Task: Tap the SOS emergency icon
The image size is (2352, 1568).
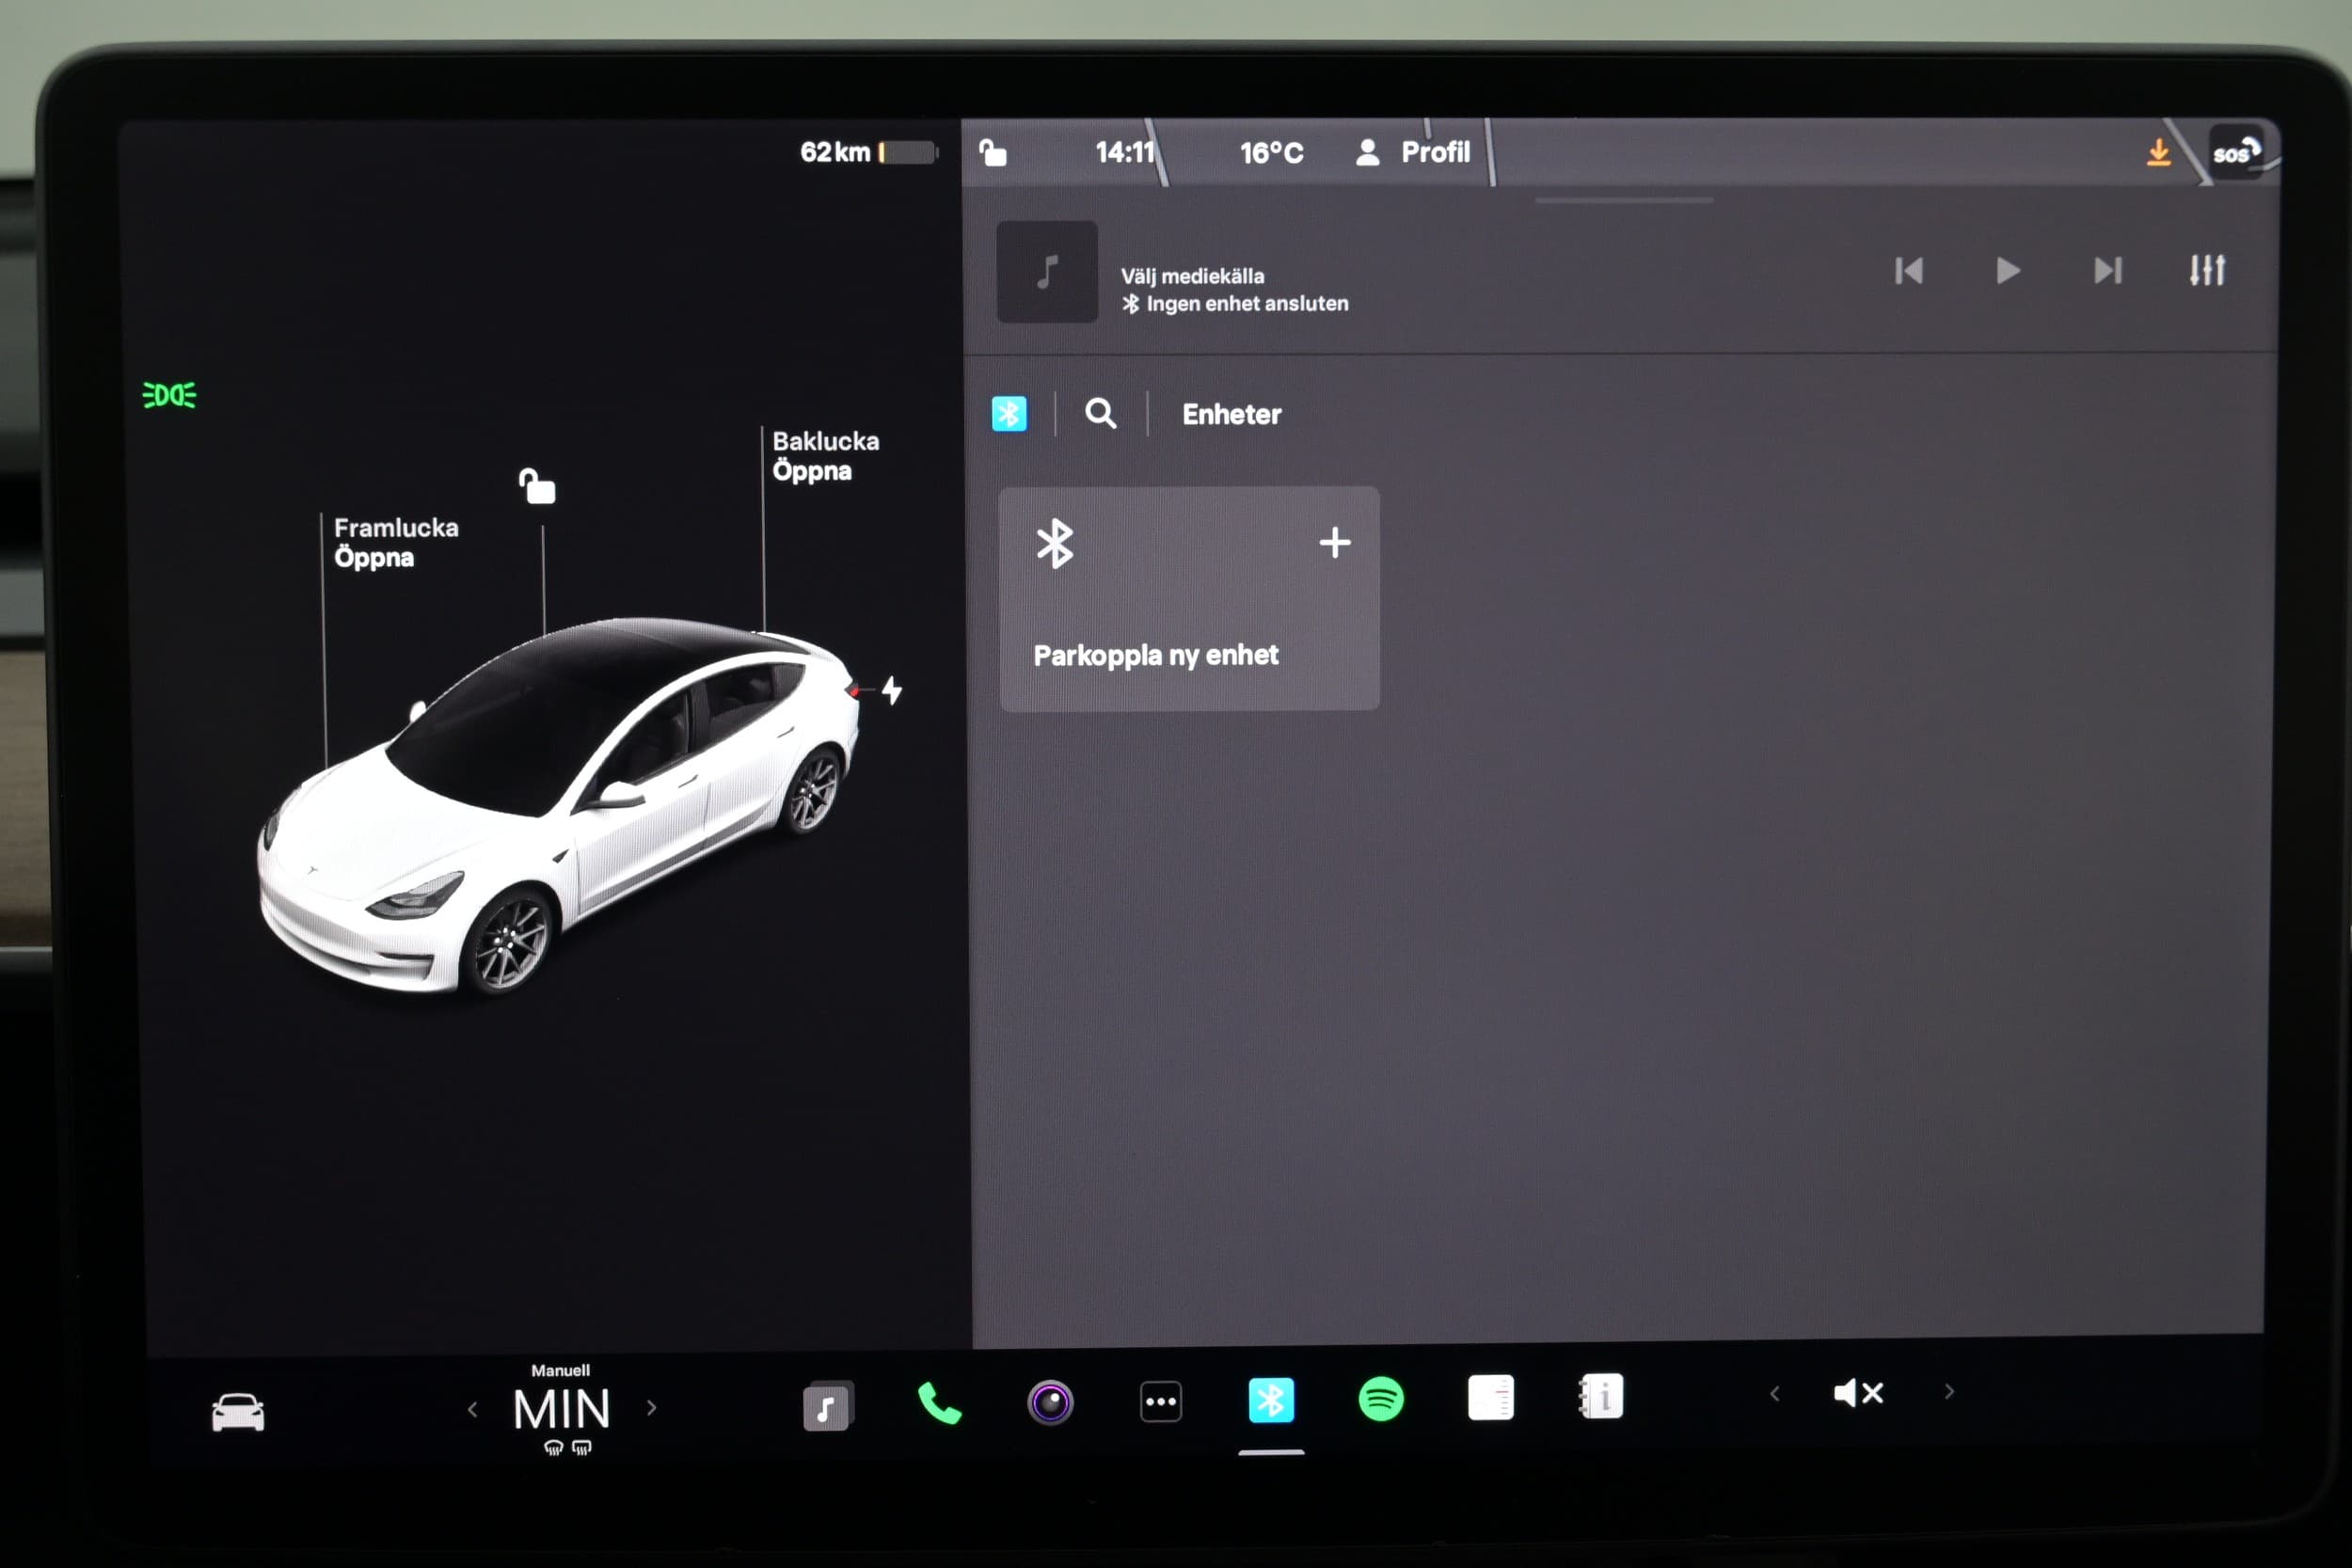Action: point(2236,152)
